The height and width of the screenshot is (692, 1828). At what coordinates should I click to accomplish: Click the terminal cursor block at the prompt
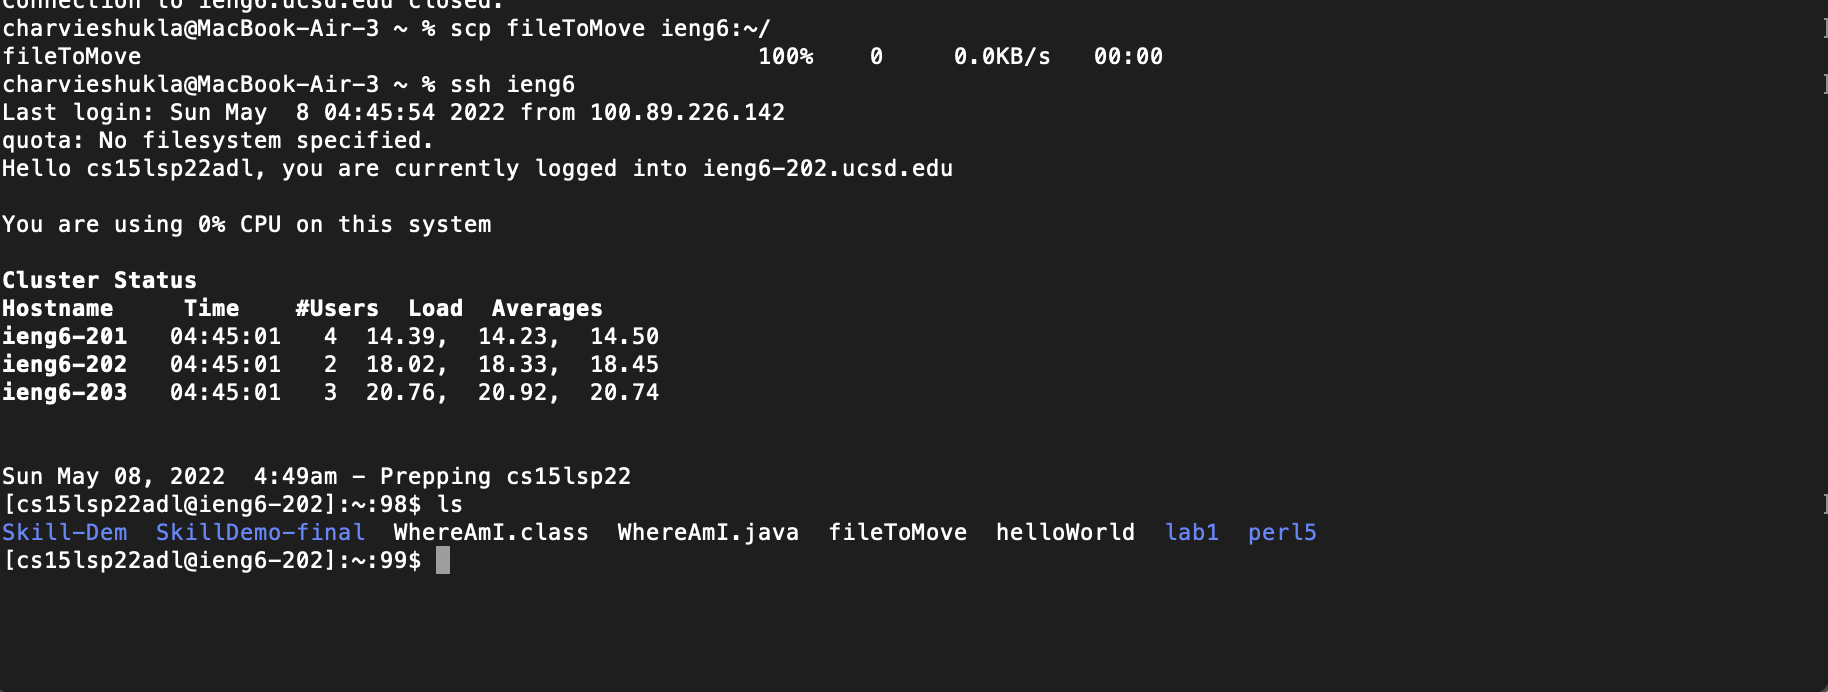click(443, 560)
